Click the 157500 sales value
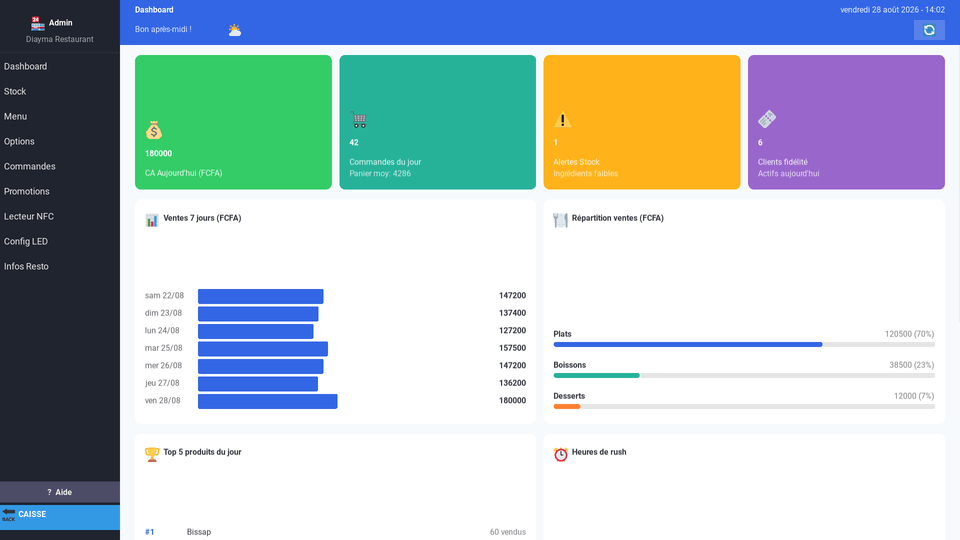This screenshot has height=540, width=960. (x=512, y=348)
